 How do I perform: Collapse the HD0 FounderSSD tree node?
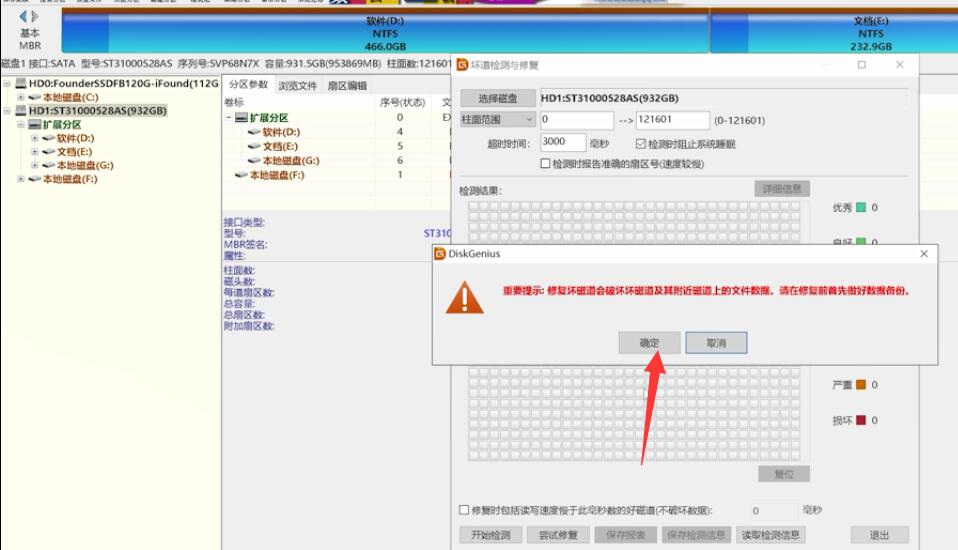pos(7,83)
